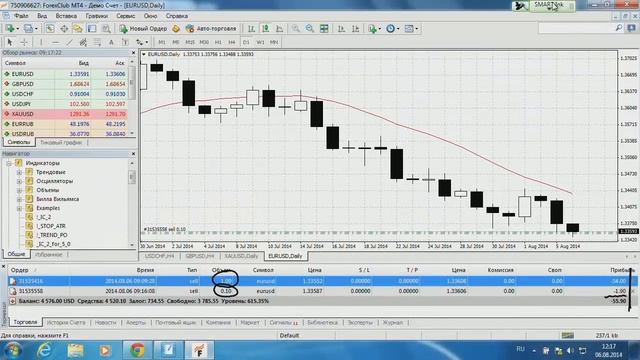Open the Вставка menu
The image size is (640, 360).
[66, 16]
